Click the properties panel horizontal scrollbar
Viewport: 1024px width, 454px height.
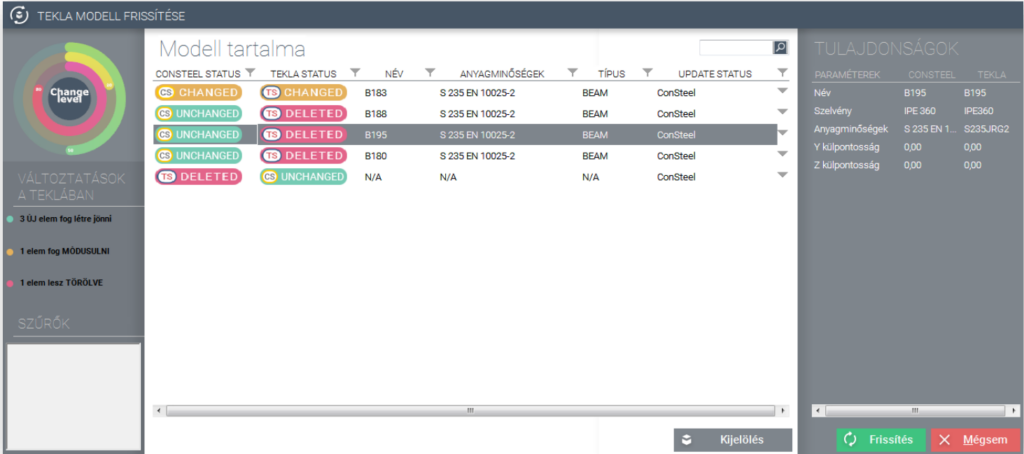(915, 411)
